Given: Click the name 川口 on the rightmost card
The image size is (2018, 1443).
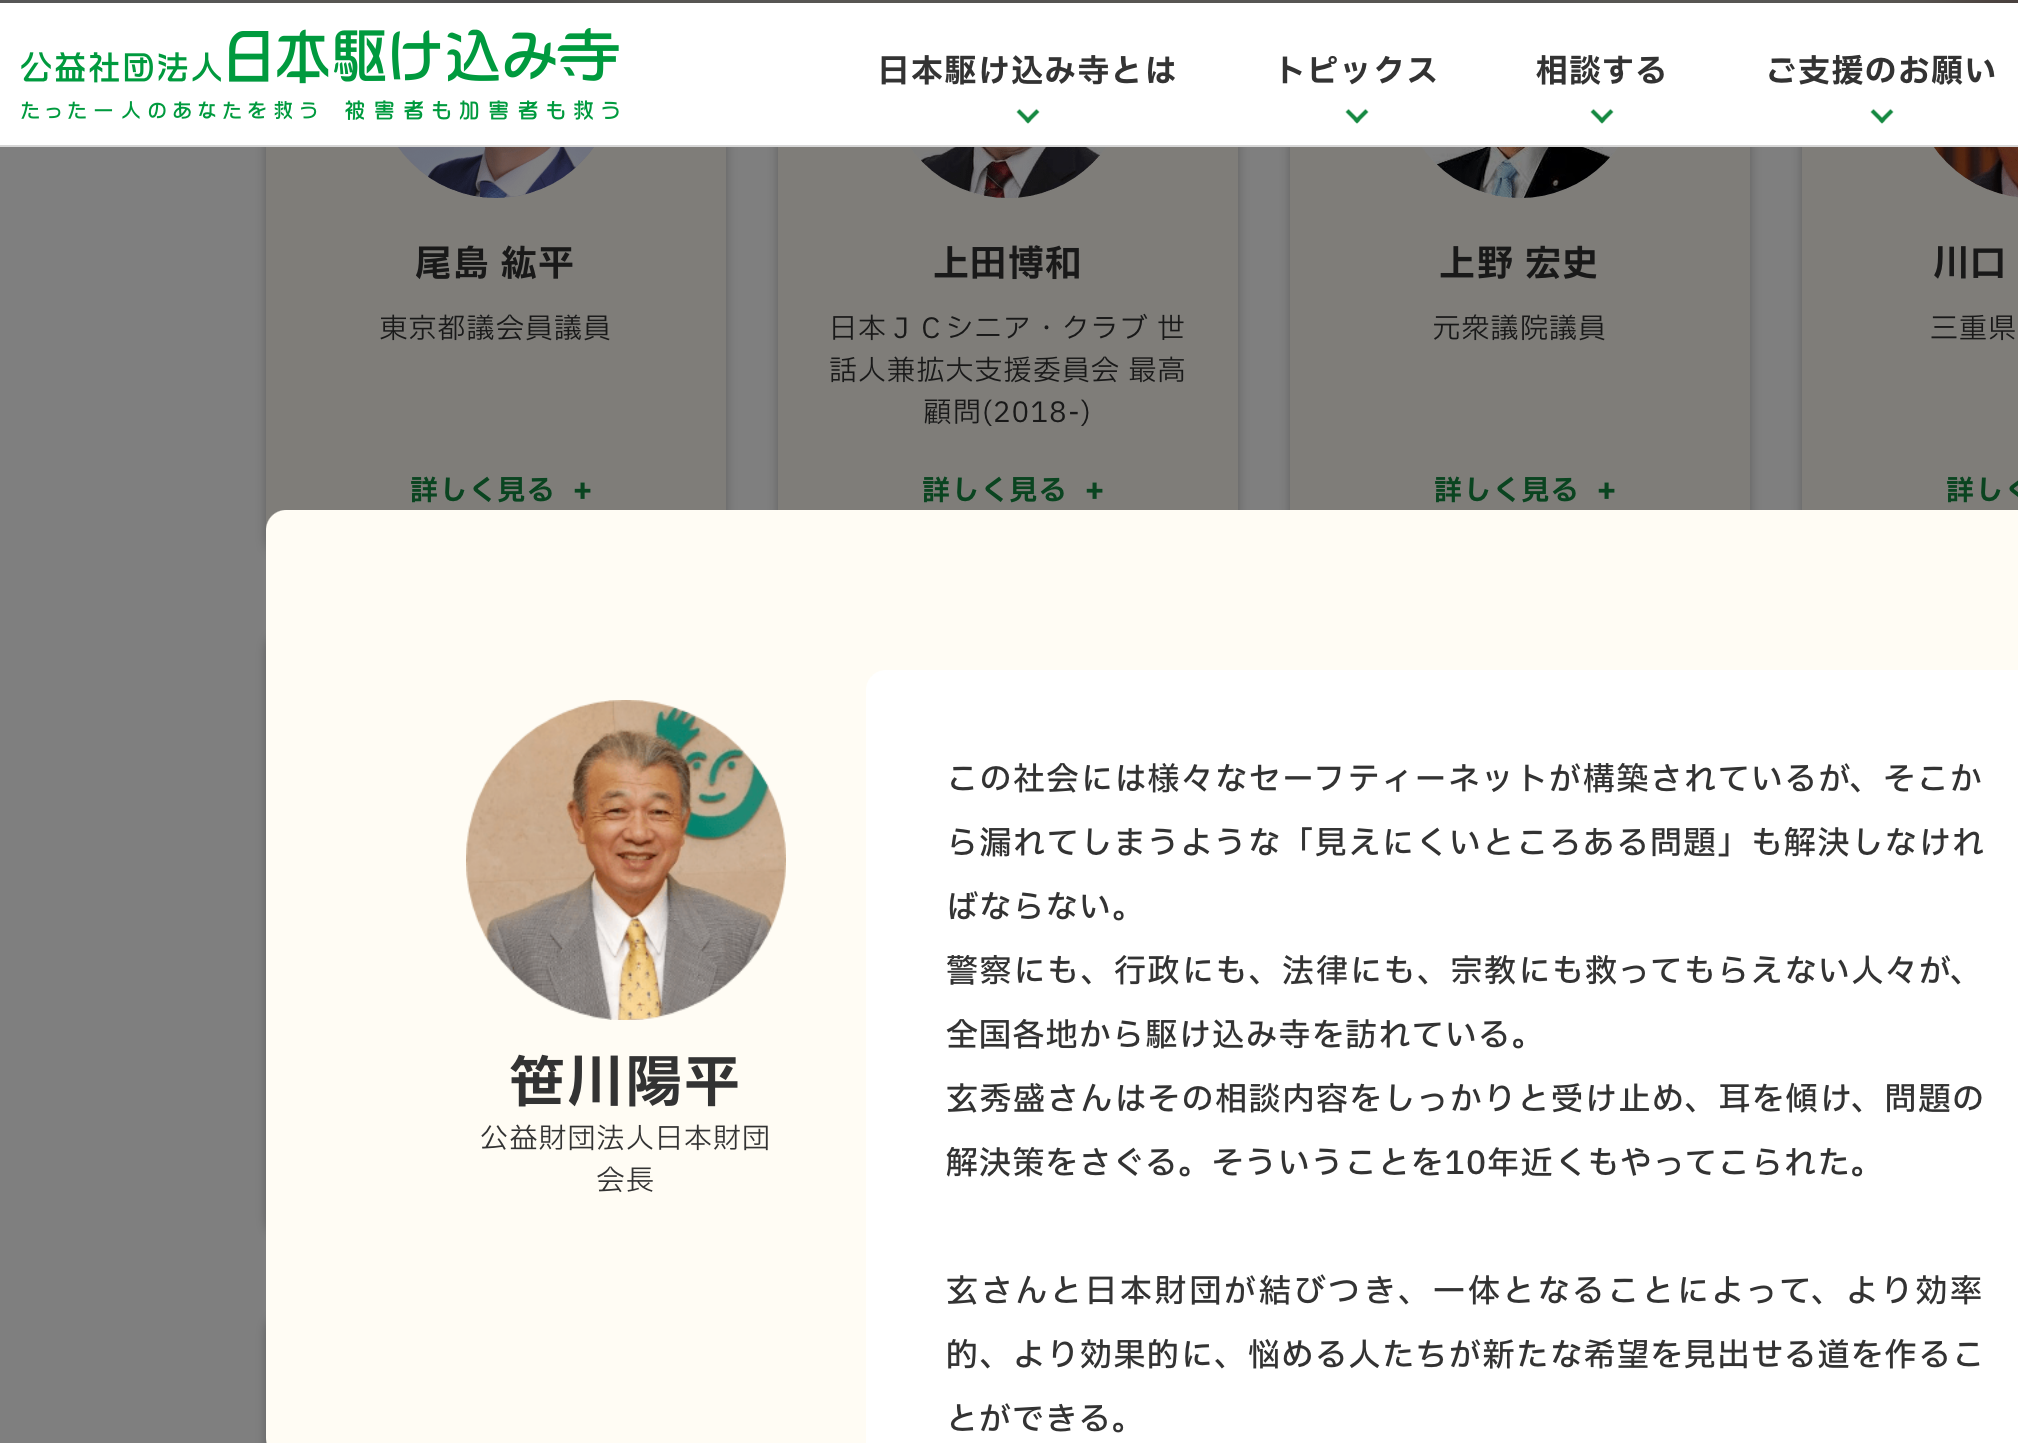Looking at the screenshot, I should [x=1970, y=263].
